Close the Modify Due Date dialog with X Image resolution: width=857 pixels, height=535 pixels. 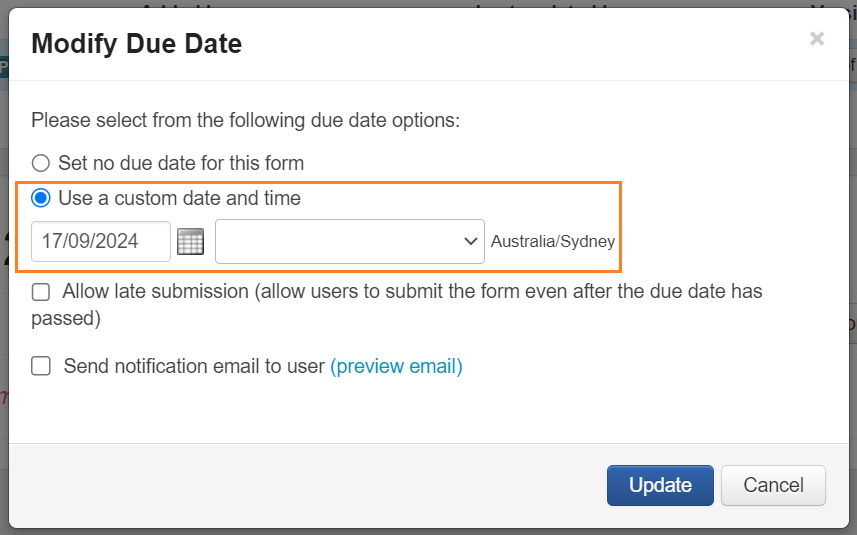(x=817, y=39)
